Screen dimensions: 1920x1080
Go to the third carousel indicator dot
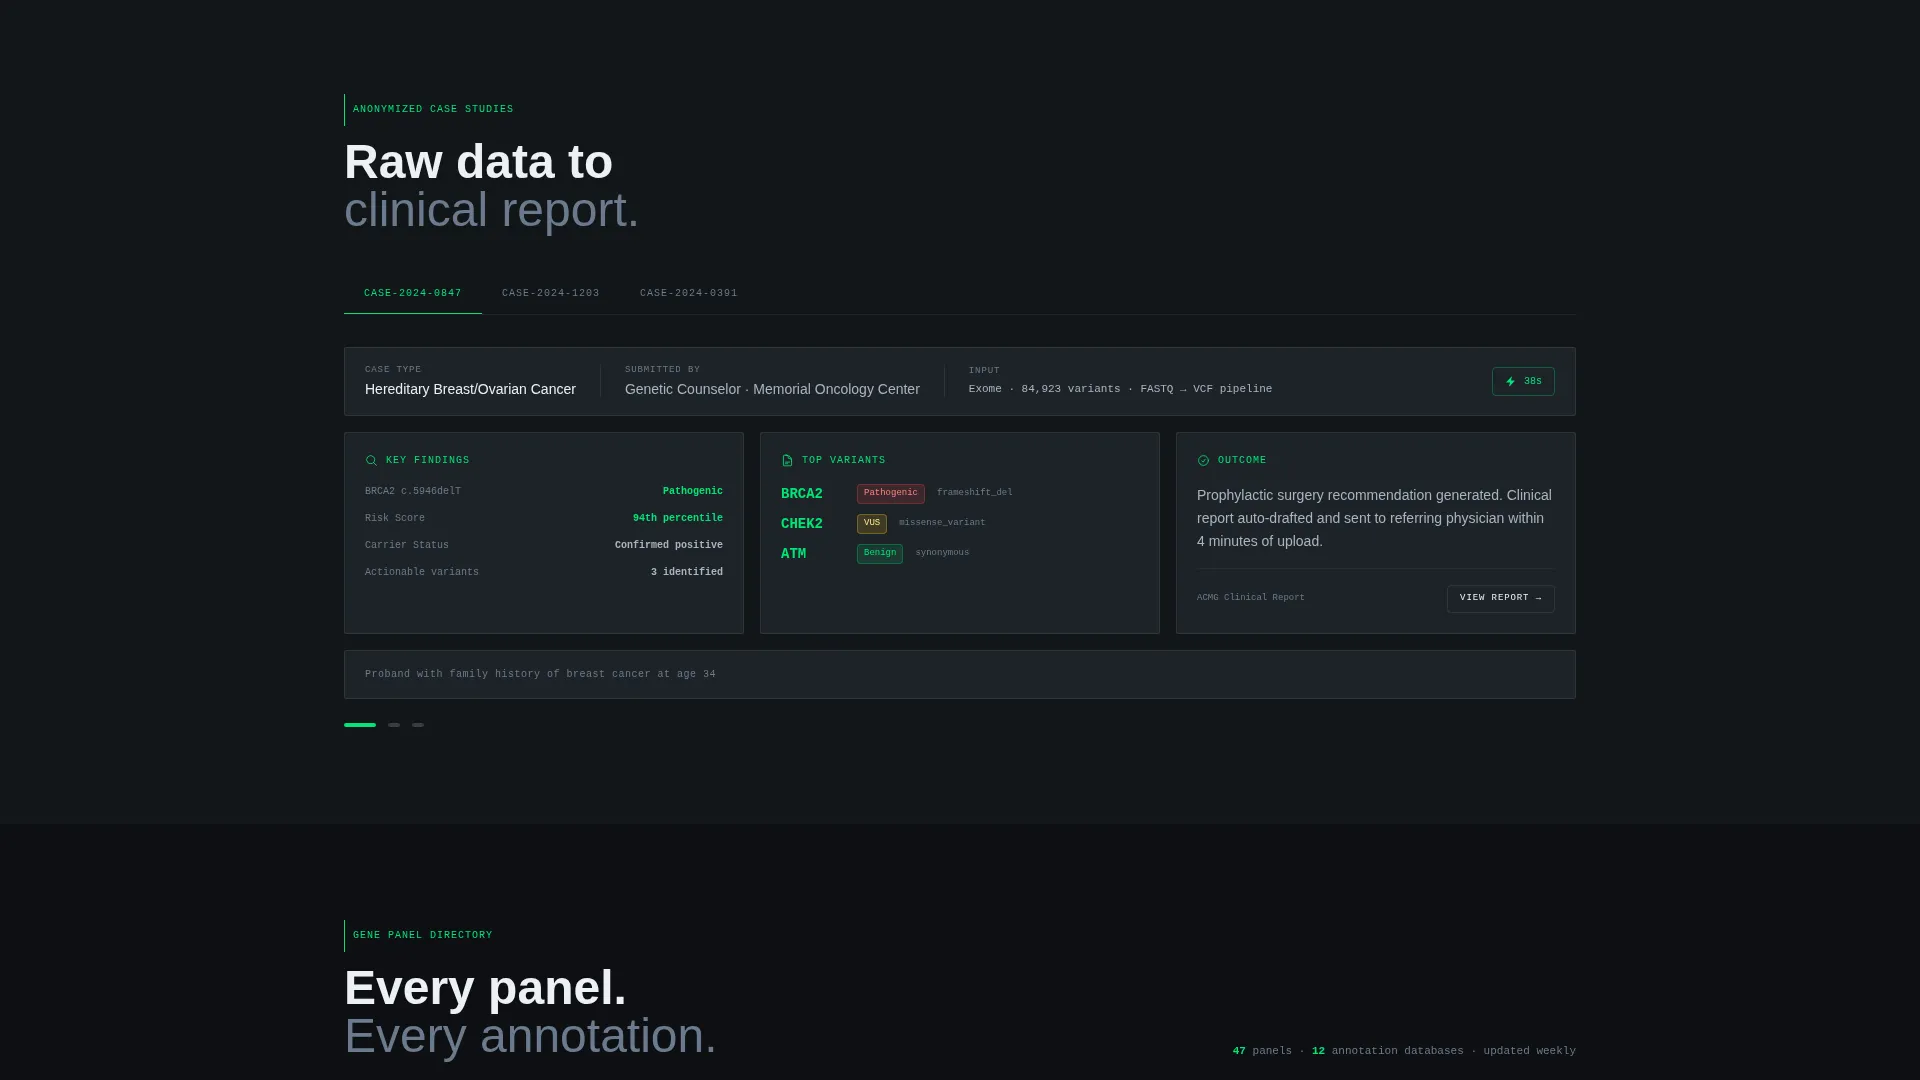(418, 725)
